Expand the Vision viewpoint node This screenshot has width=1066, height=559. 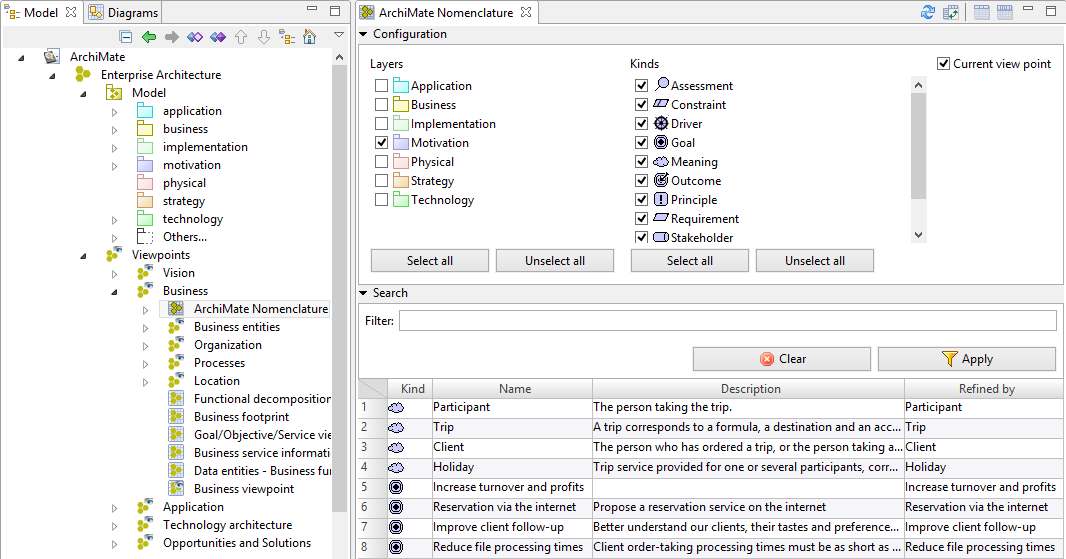(114, 273)
